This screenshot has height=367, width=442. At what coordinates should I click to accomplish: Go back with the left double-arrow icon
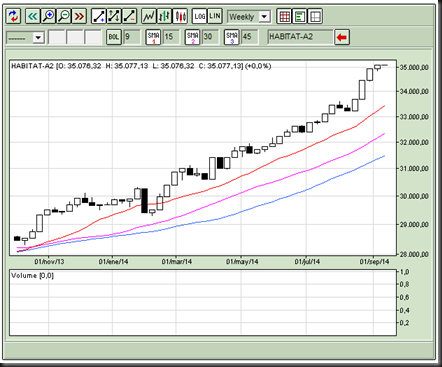(x=33, y=16)
